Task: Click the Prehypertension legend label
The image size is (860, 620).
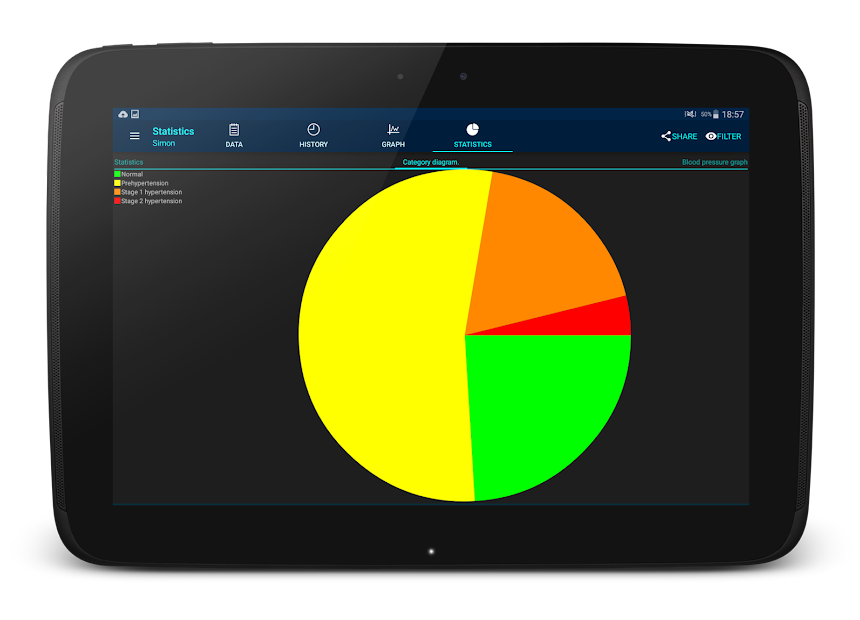Action: [x=145, y=183]
